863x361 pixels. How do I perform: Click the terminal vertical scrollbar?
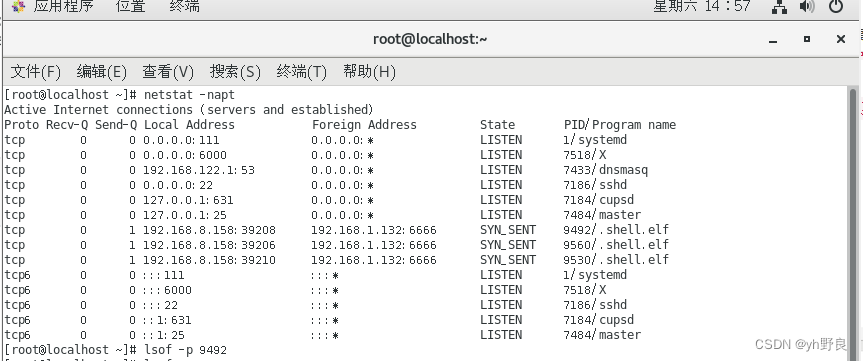pyautogui.click(x=854, y=223)
